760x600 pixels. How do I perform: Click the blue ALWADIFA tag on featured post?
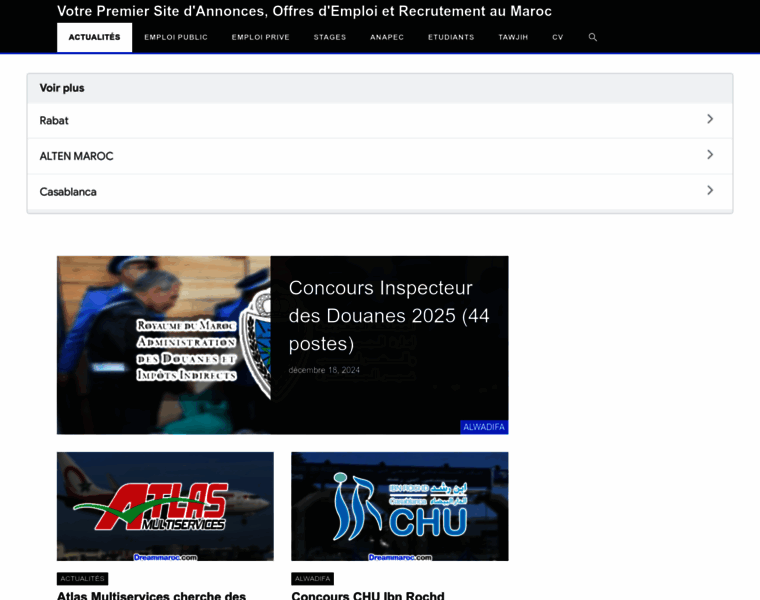484,427
